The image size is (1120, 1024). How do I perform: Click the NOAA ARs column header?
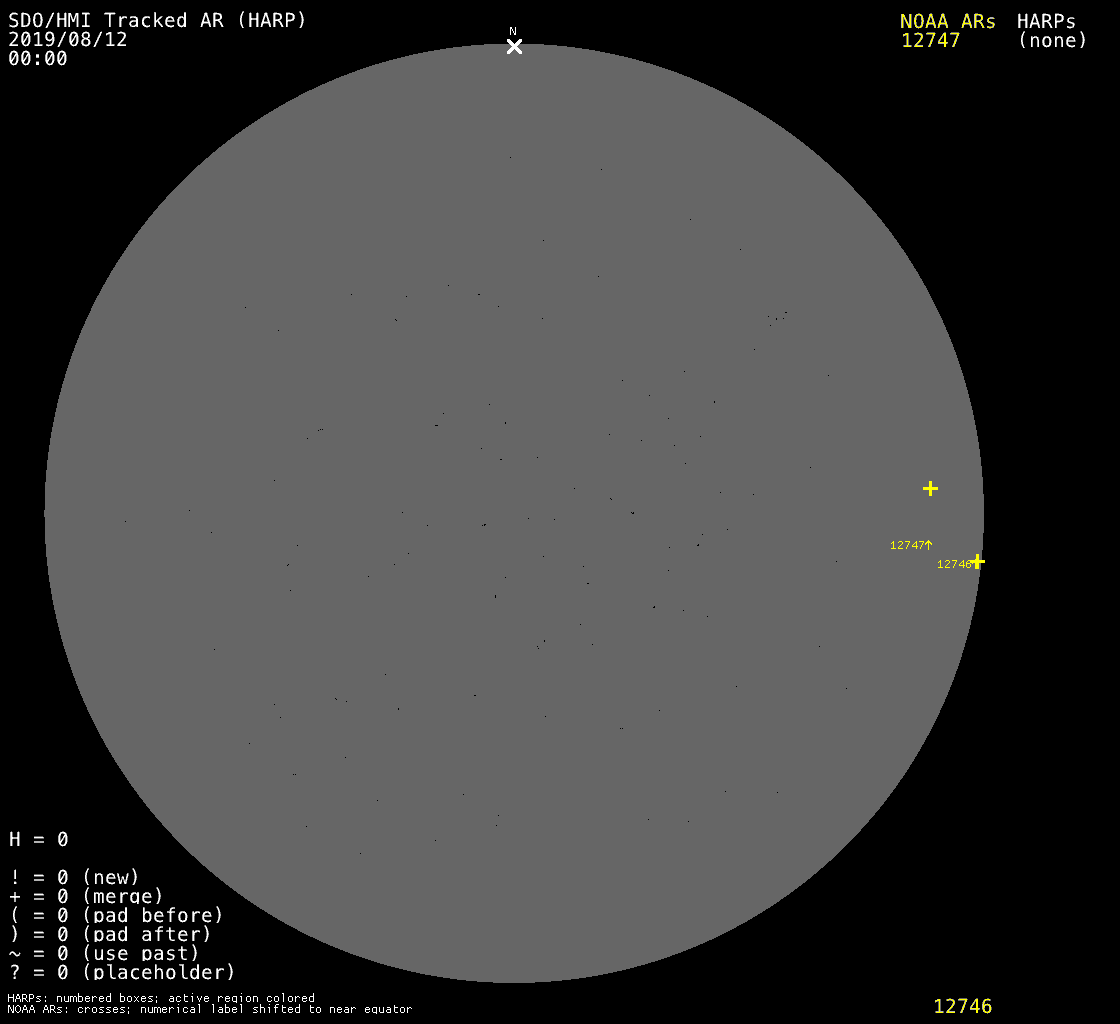pos(947,21)
